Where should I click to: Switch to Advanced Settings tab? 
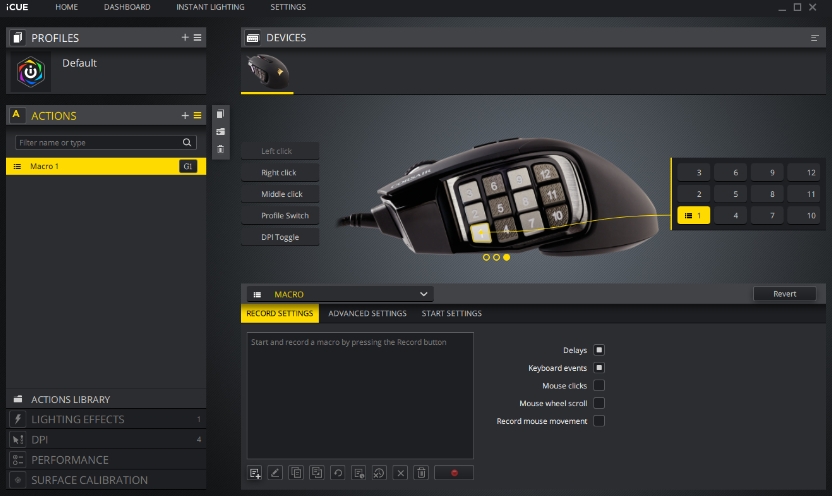pyautogui.click(x=367, y=314)
